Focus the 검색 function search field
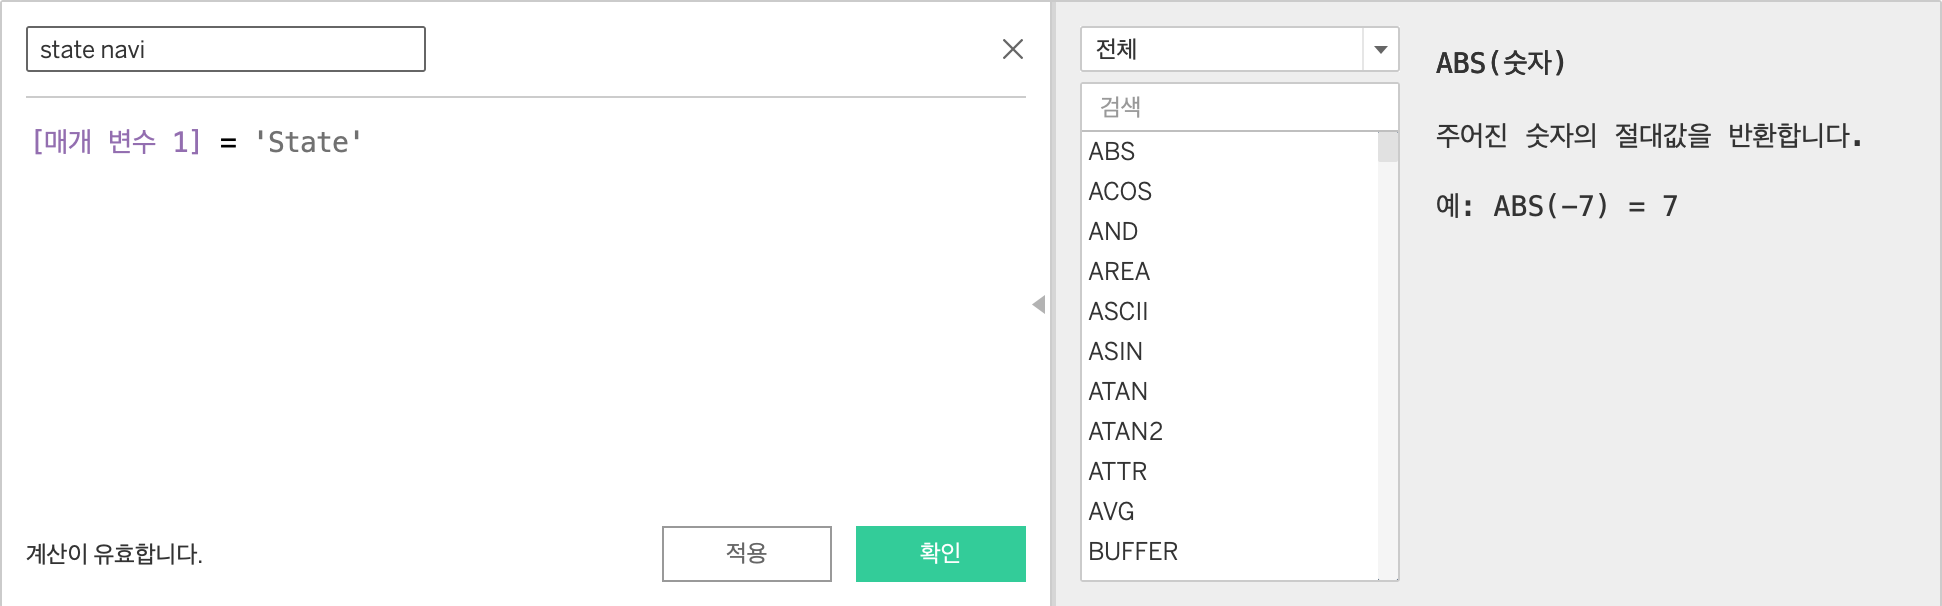Image resolution: width=1942 pixels, height=606 pixels. pos(1239,107)
